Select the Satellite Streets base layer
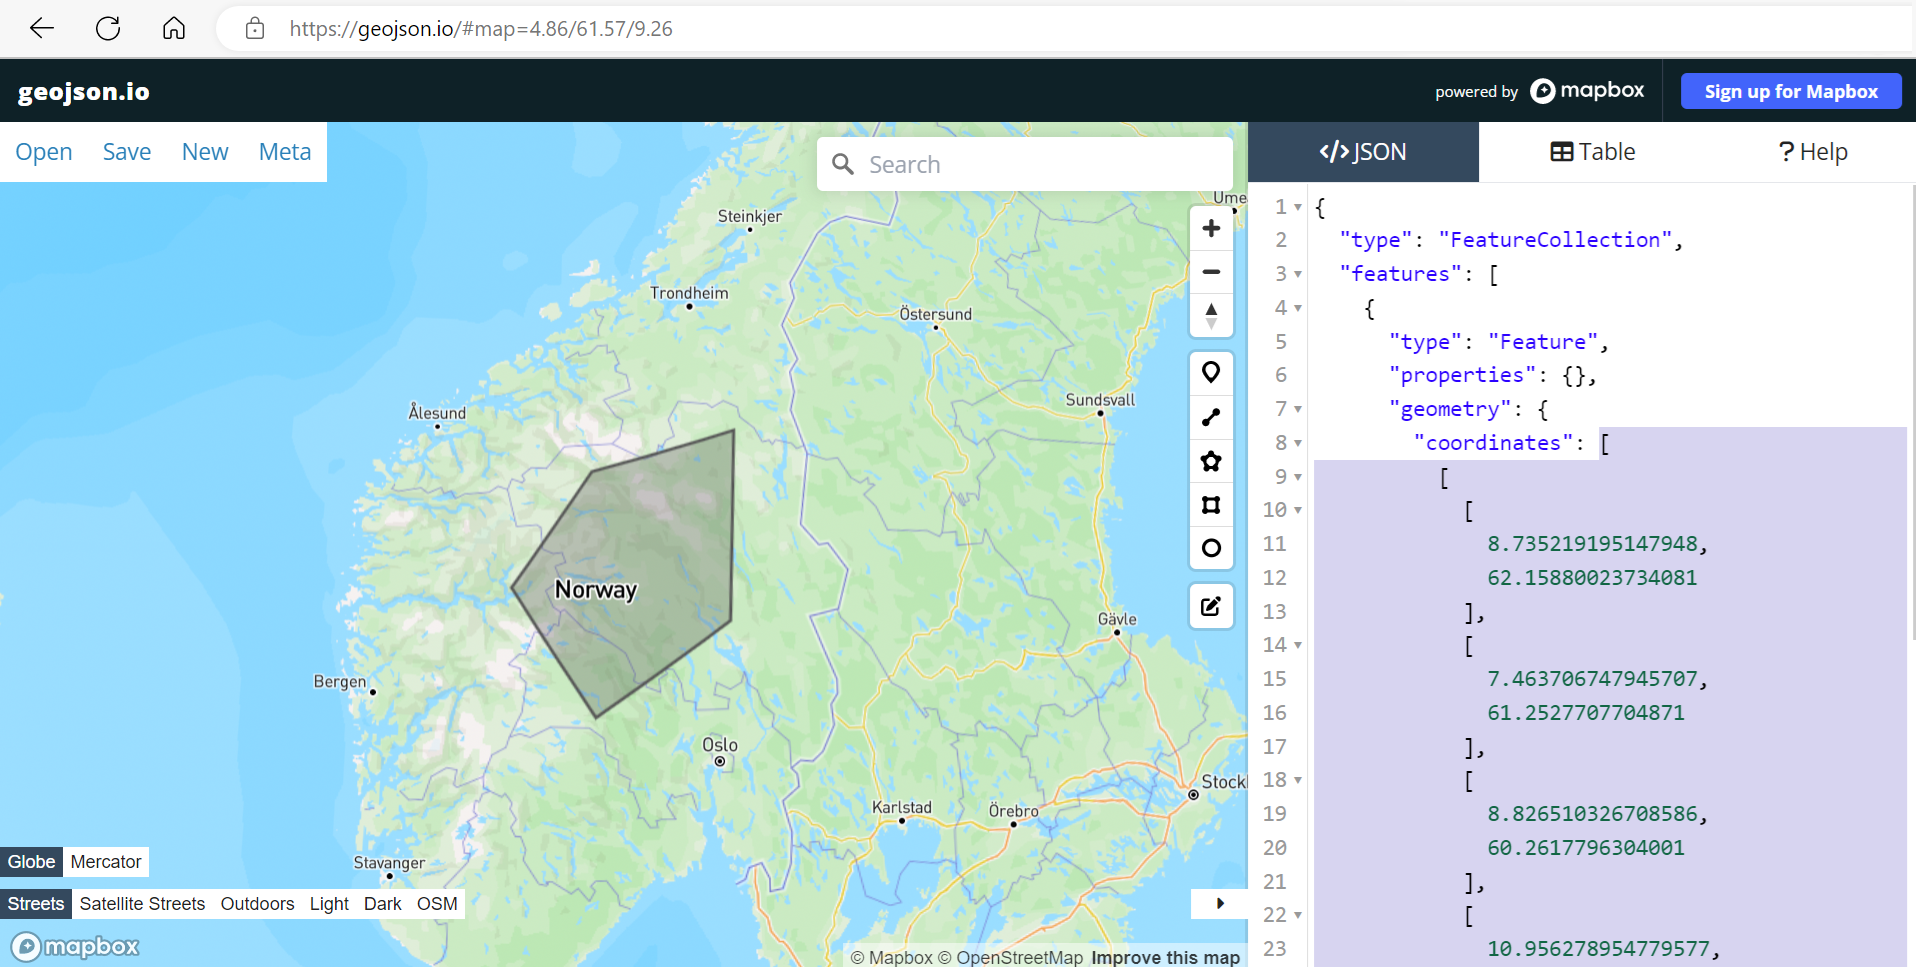1916x967 pixels. [x=142, y=904]
